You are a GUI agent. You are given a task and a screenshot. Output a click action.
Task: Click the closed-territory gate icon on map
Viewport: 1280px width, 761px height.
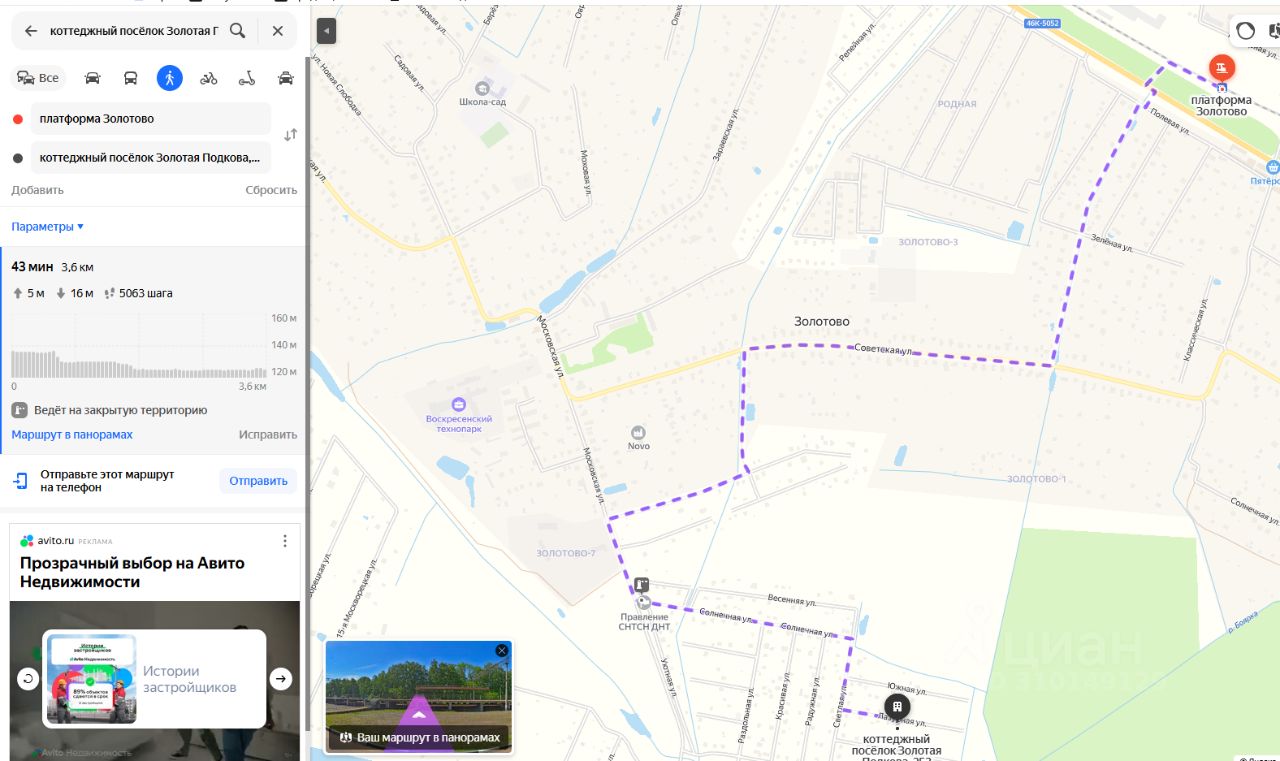[641, 585]
